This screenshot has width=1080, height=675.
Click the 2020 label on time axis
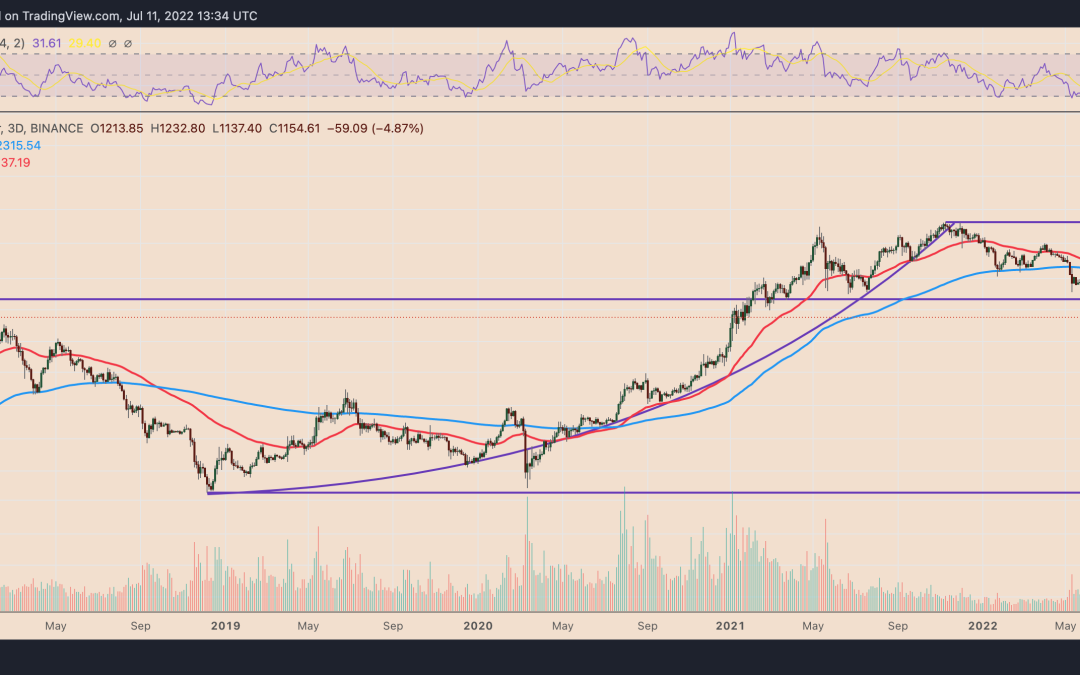click(x=478, y=625)
